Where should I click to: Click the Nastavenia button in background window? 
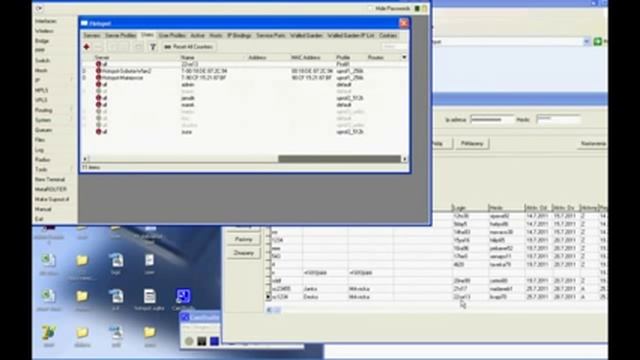(x=592, y=144)
